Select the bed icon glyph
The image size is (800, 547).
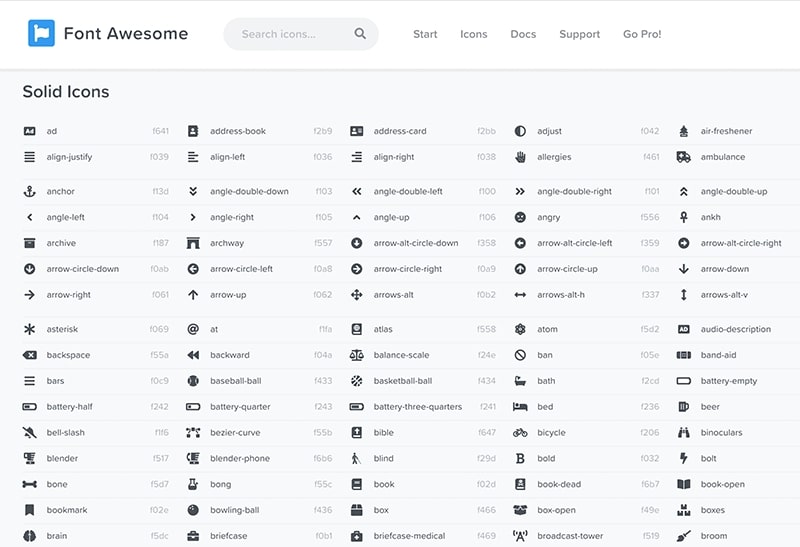[520, 407]
